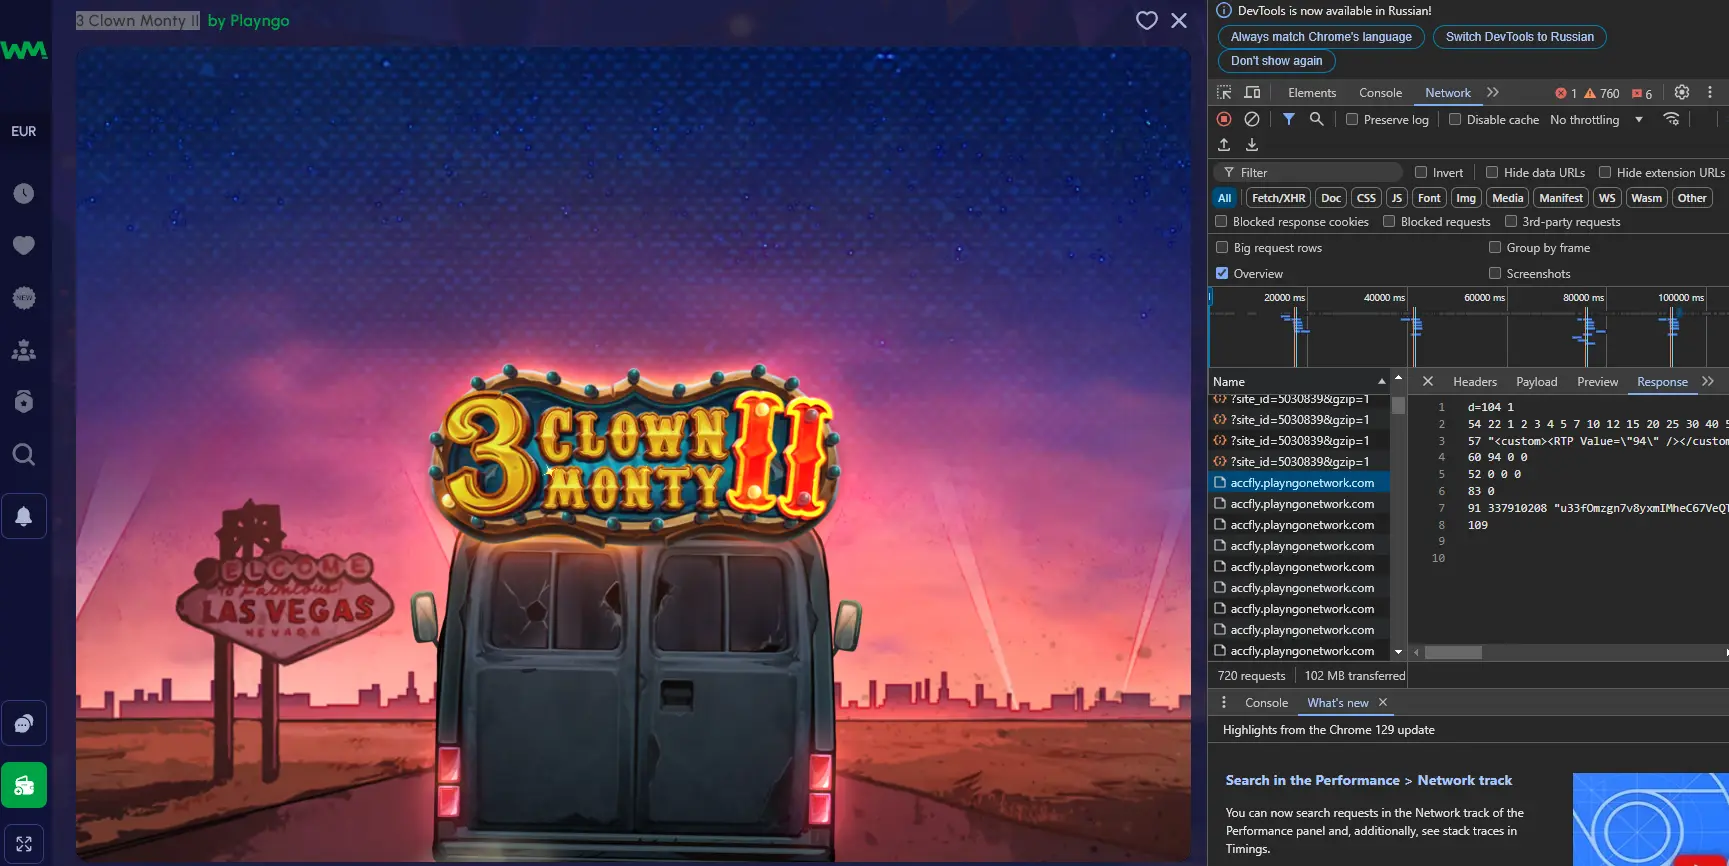The height and width of the screenshot is (866, 1729).
Task: Check Blocked response cookies checkbox
Action: click(1221, 221)
